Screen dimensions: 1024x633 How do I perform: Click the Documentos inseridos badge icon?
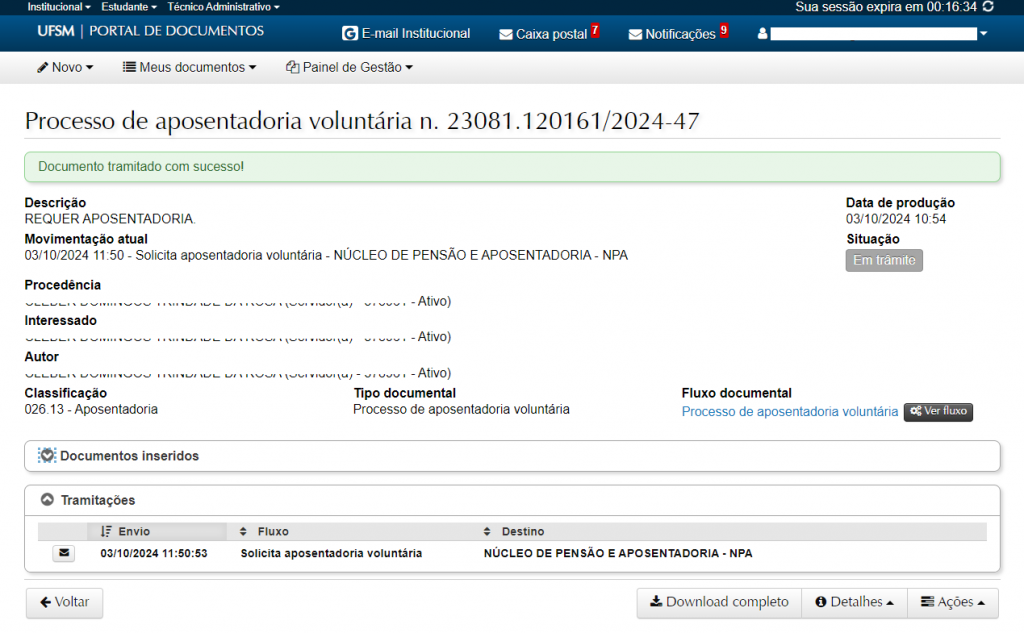tap(47, 456)
